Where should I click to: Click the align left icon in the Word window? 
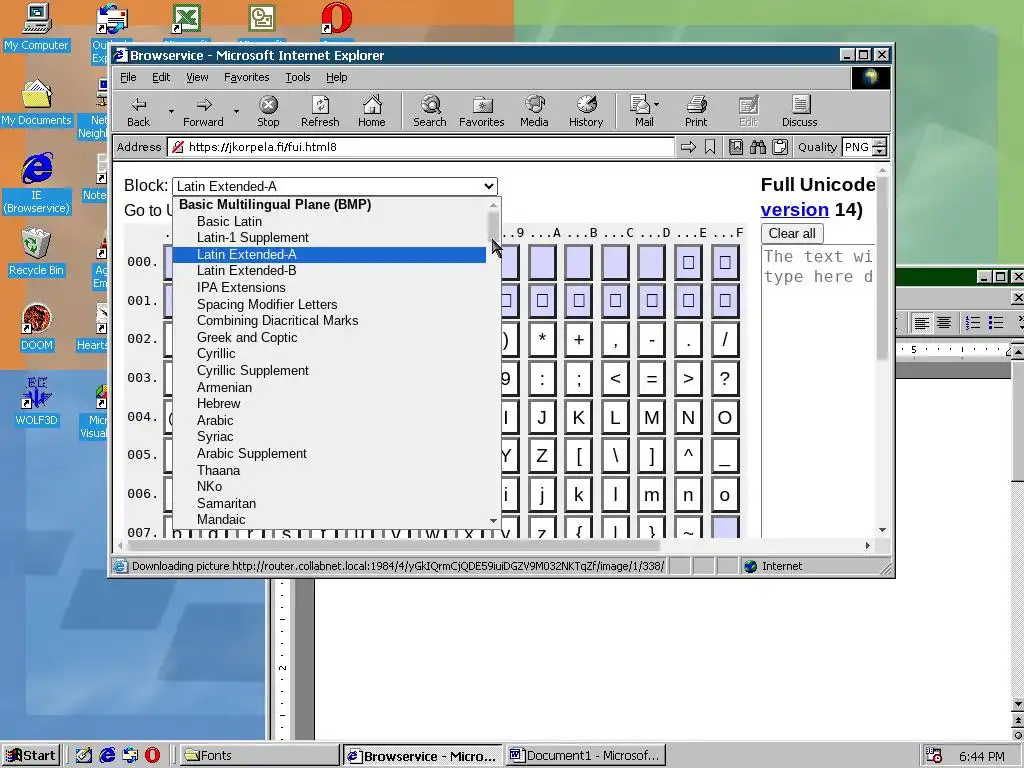coord(921,323)
